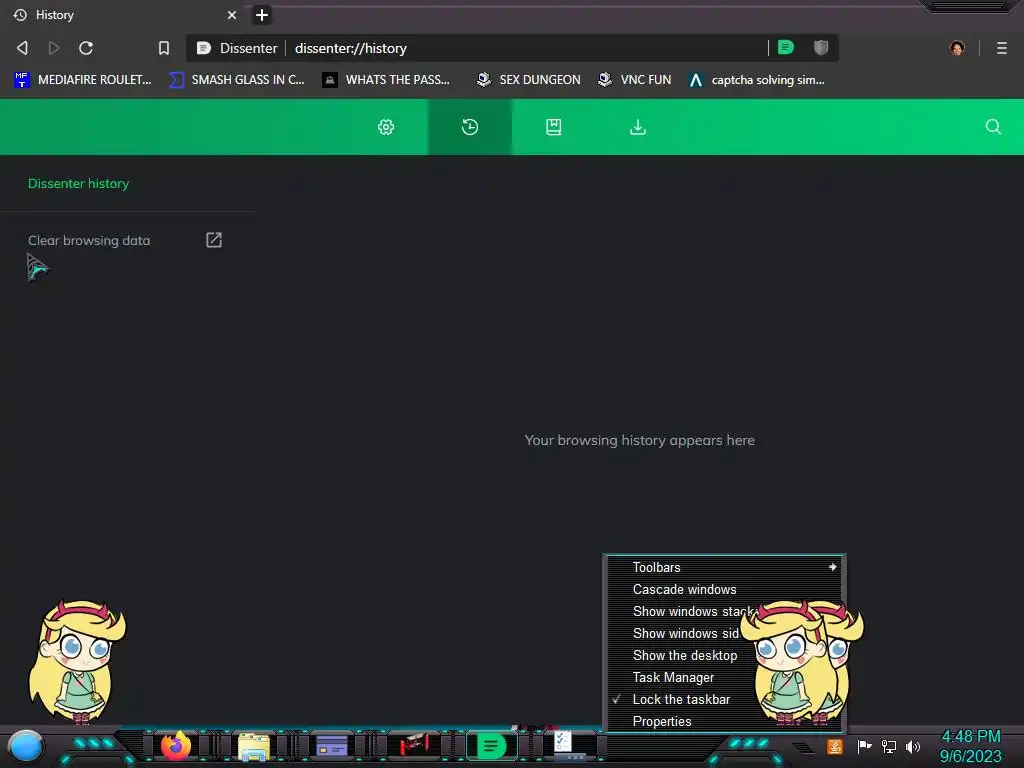Expand Toolbars submenu in context menu

[x=724, y=568]
